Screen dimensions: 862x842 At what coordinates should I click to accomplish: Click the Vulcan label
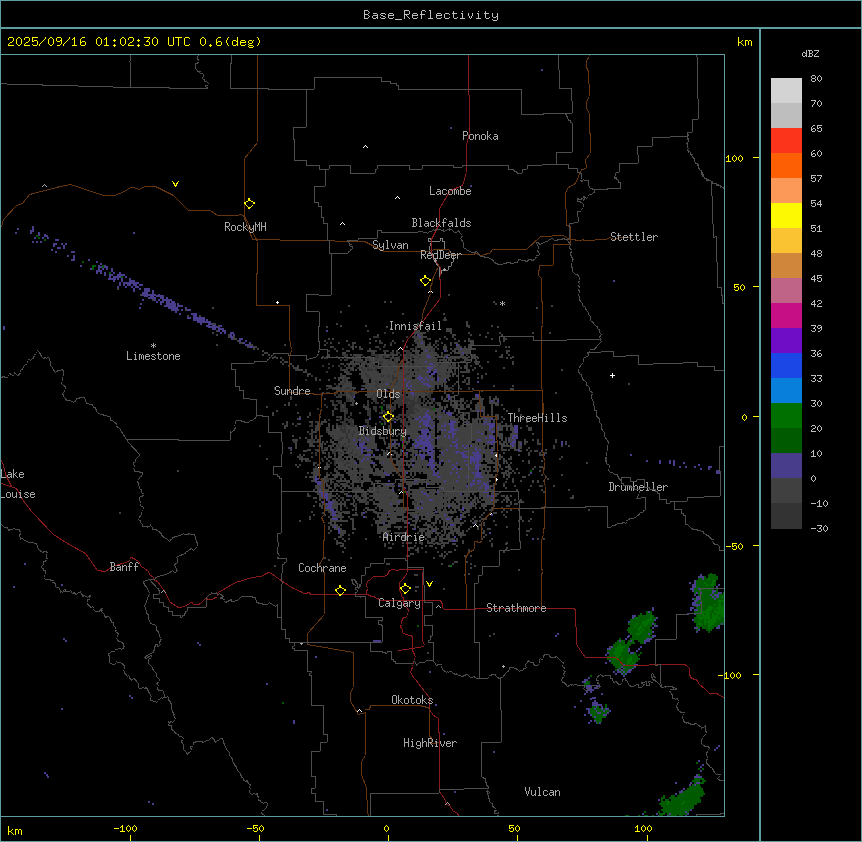[543, 792]
